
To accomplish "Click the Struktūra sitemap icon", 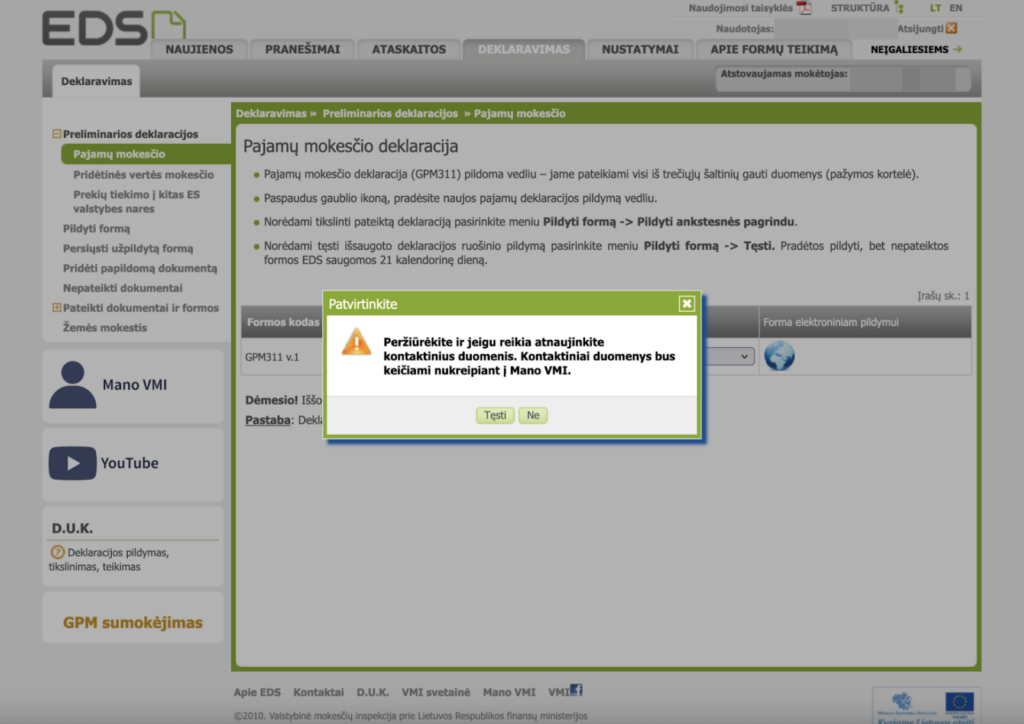I will coord(899,8).
